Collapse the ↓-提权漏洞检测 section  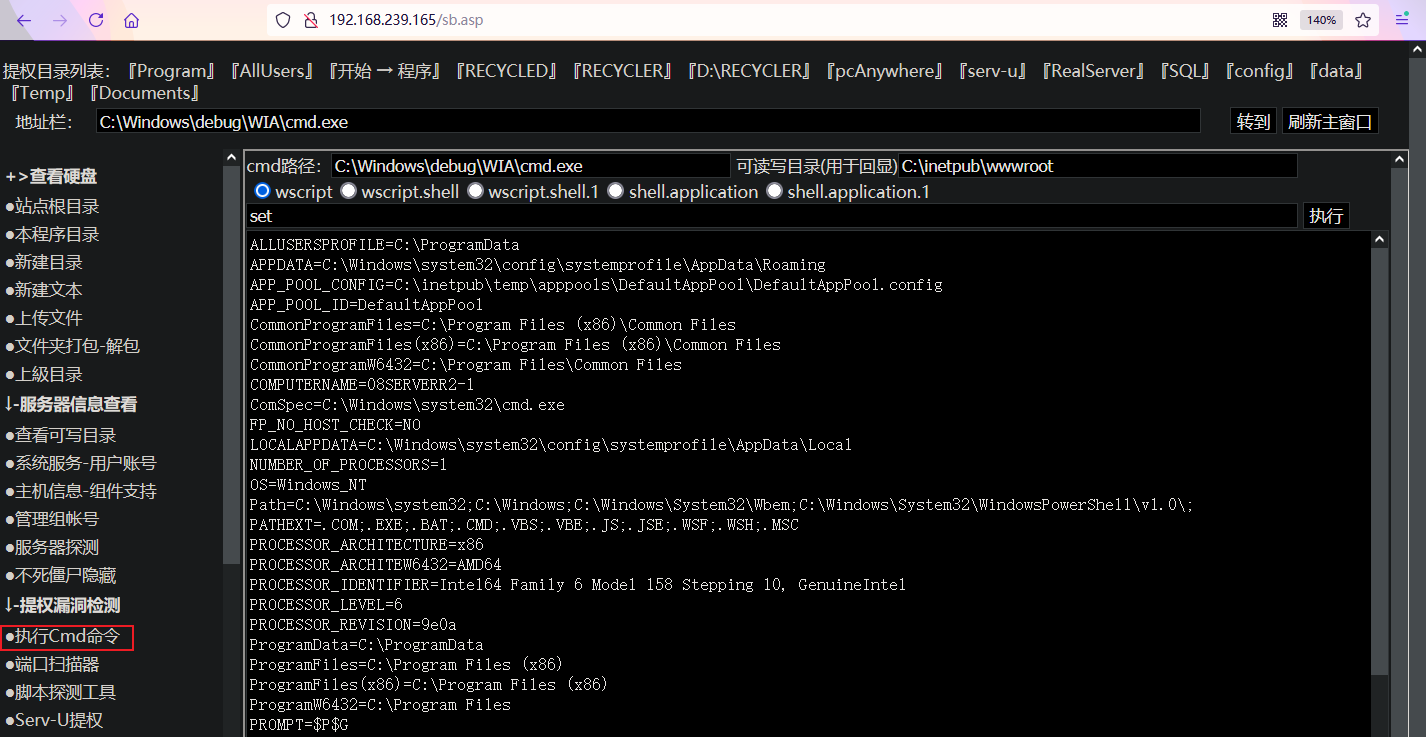(62, 605)
